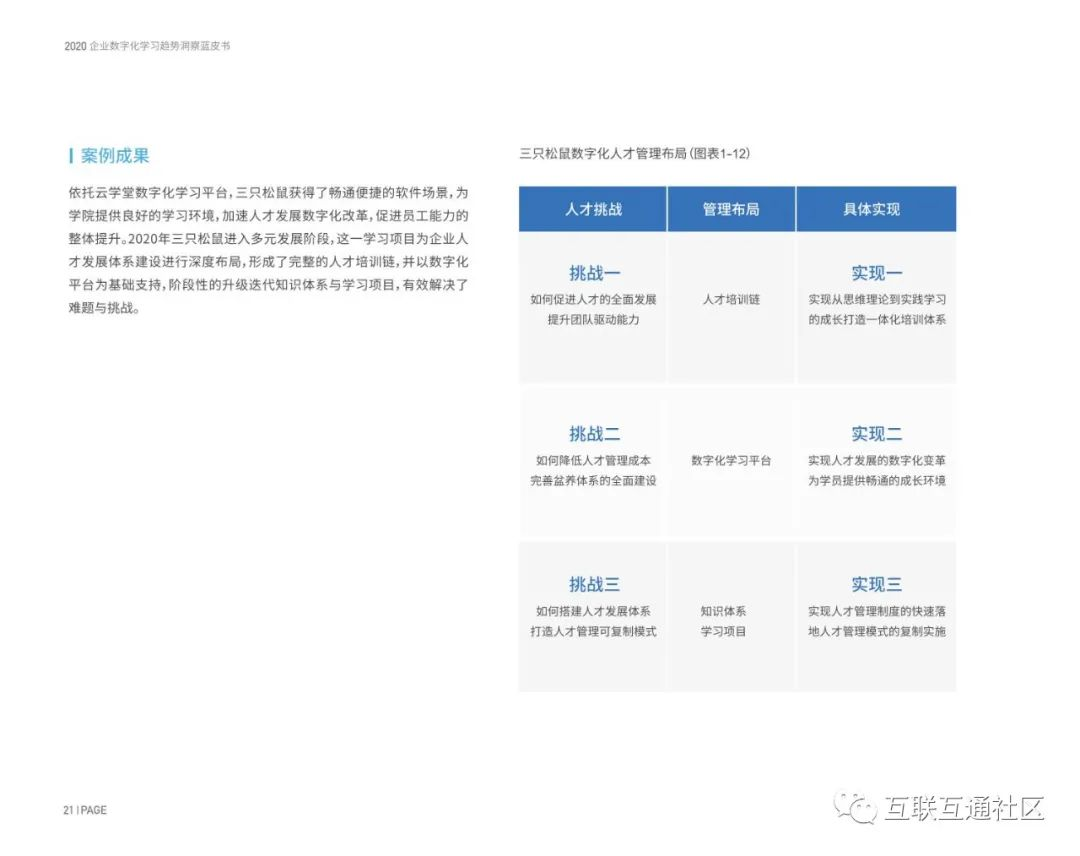This screenshot has height=856, width=1080.
Task: Click the '管理布局' table header
Action: pyautogui.click(x=731, y=209)
